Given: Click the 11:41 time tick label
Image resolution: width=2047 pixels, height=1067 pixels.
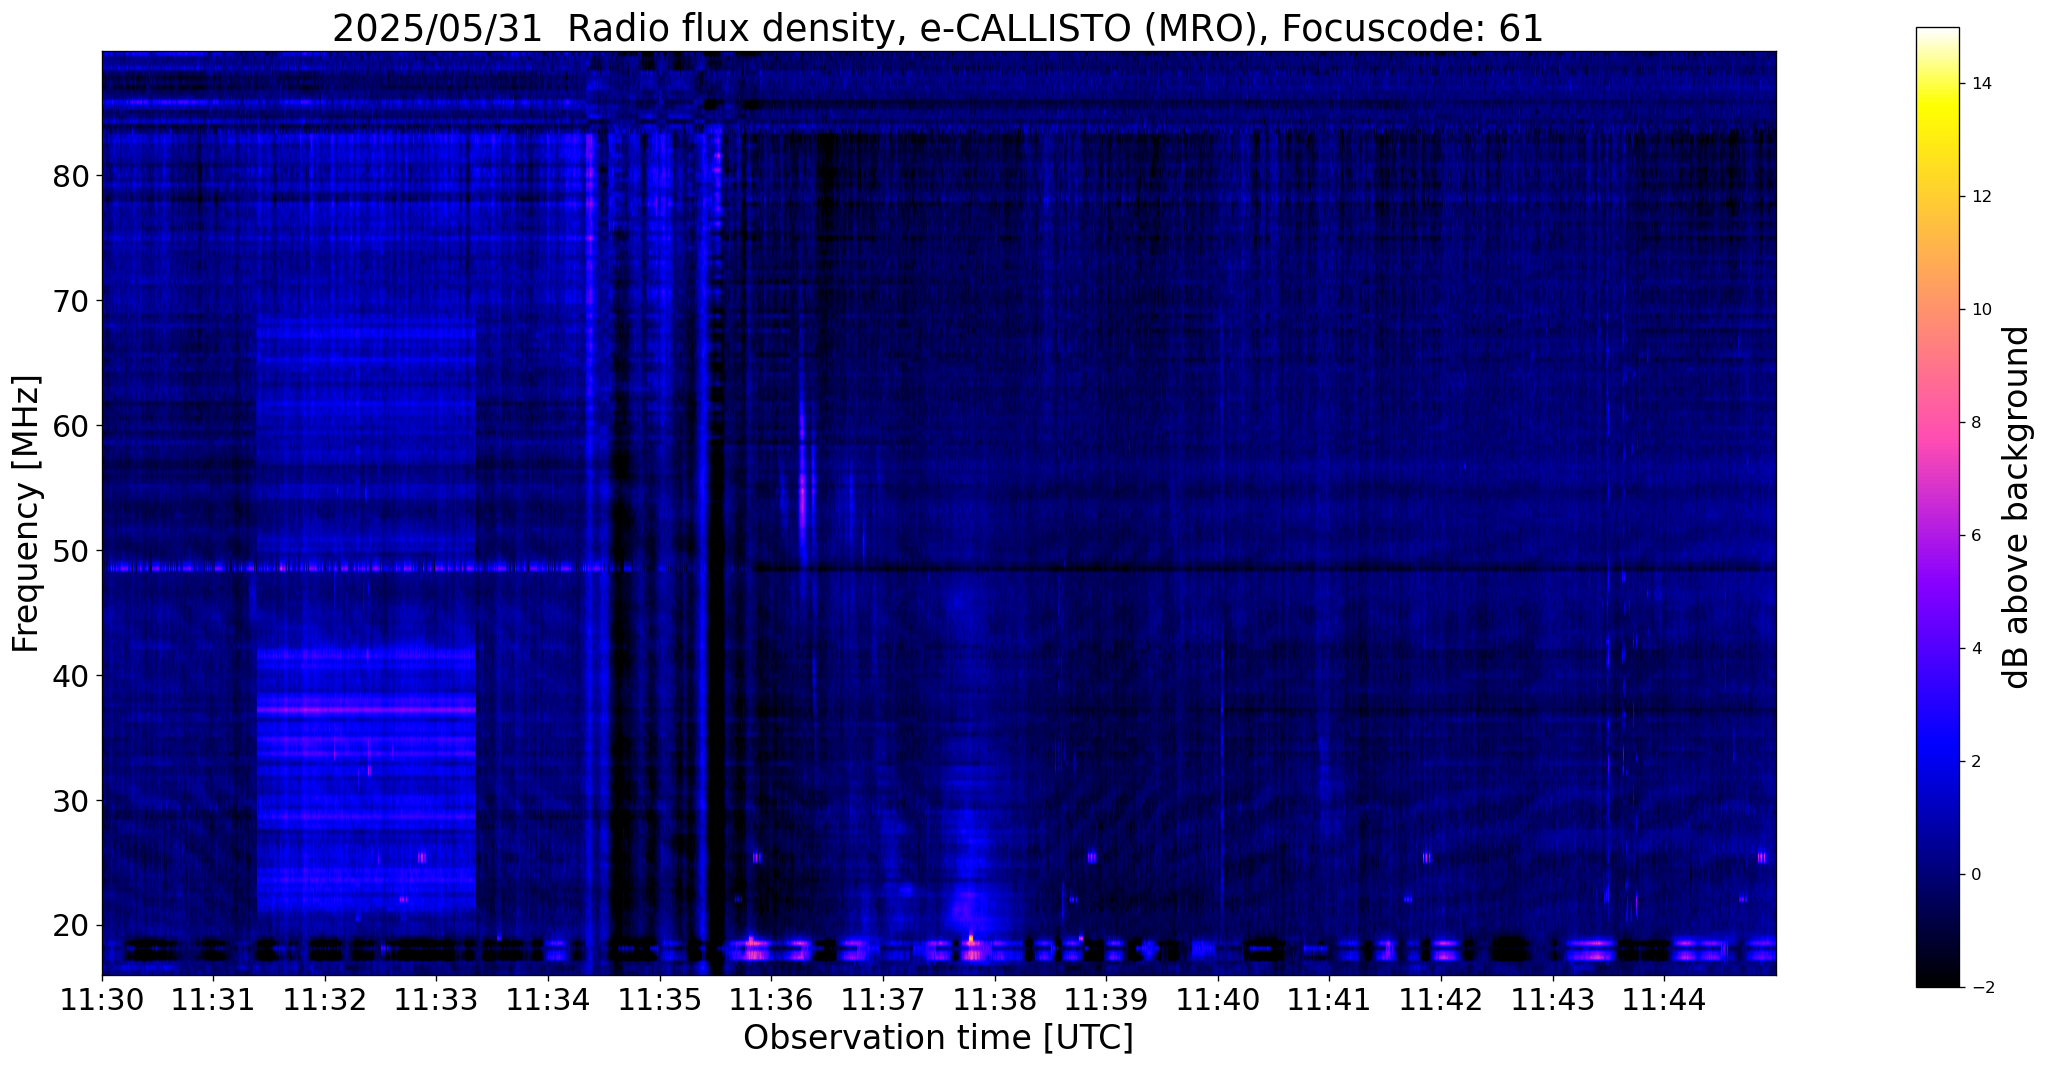Looking at the screenshot, I should point(1329,999).
